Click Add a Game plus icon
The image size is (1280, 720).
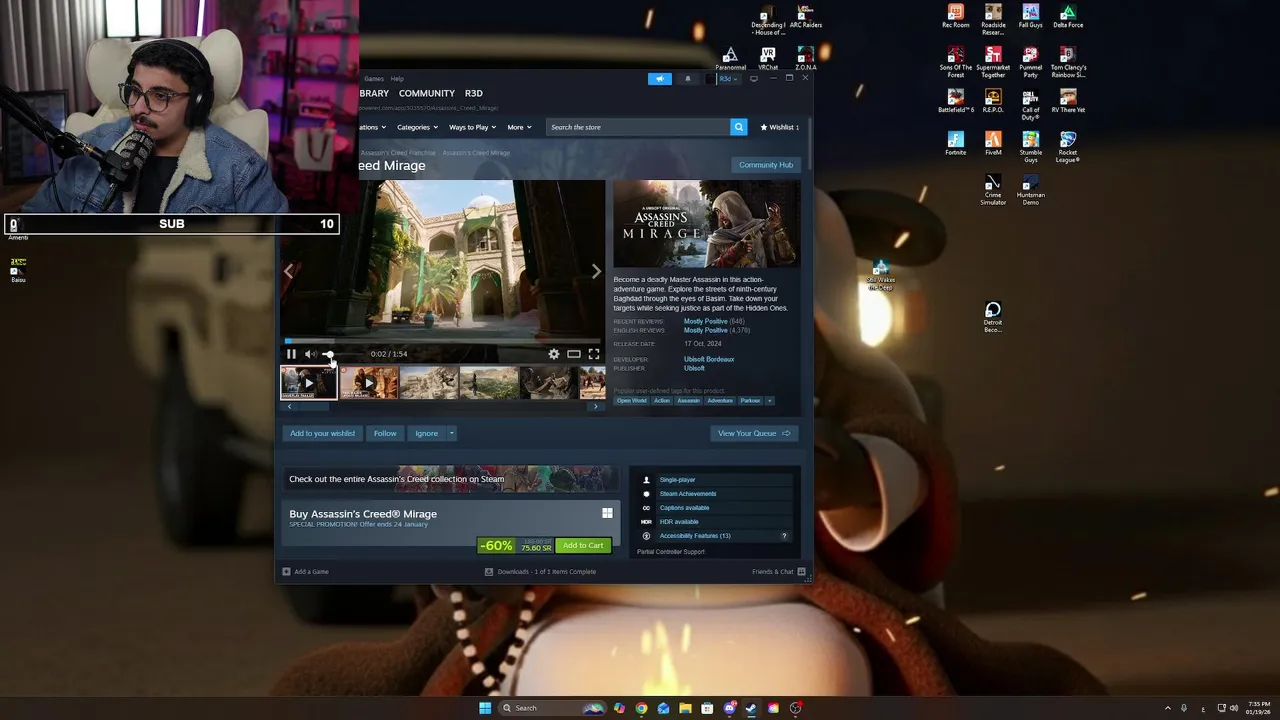tap(286, 572)
